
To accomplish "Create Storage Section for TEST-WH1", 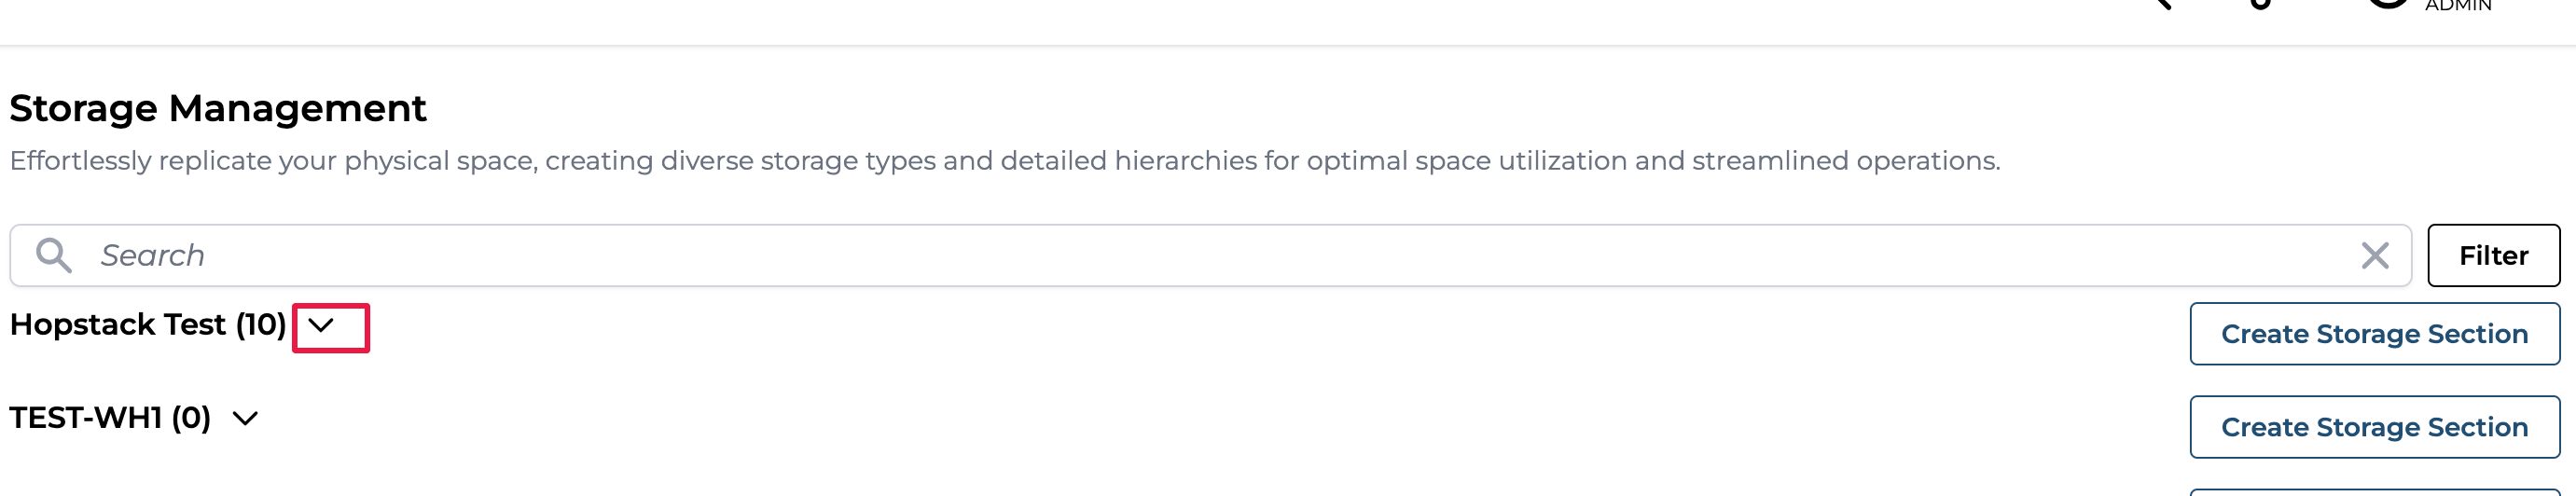I will click(2374, 427).
